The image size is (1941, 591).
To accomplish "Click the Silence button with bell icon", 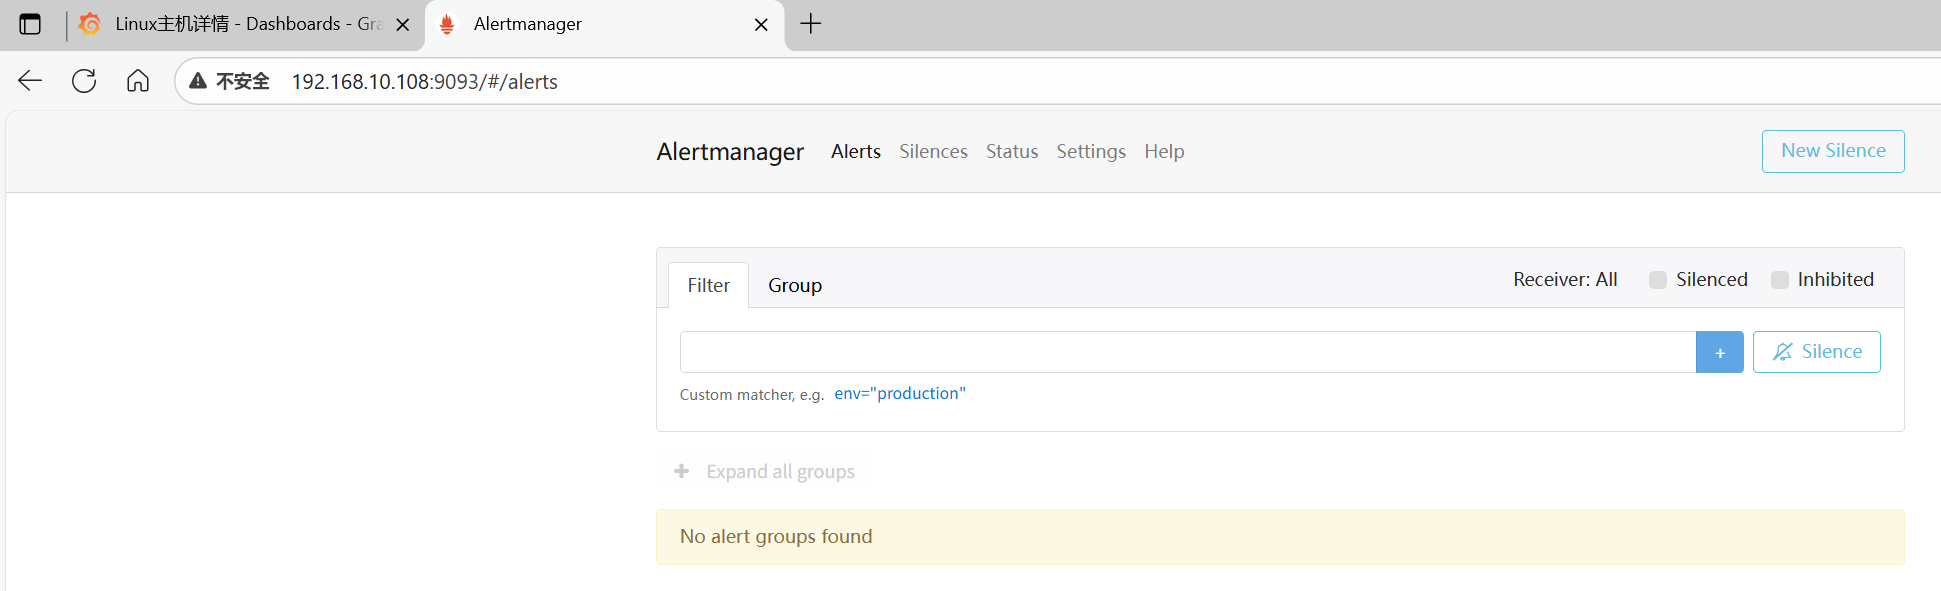I will pos(1816,352).
